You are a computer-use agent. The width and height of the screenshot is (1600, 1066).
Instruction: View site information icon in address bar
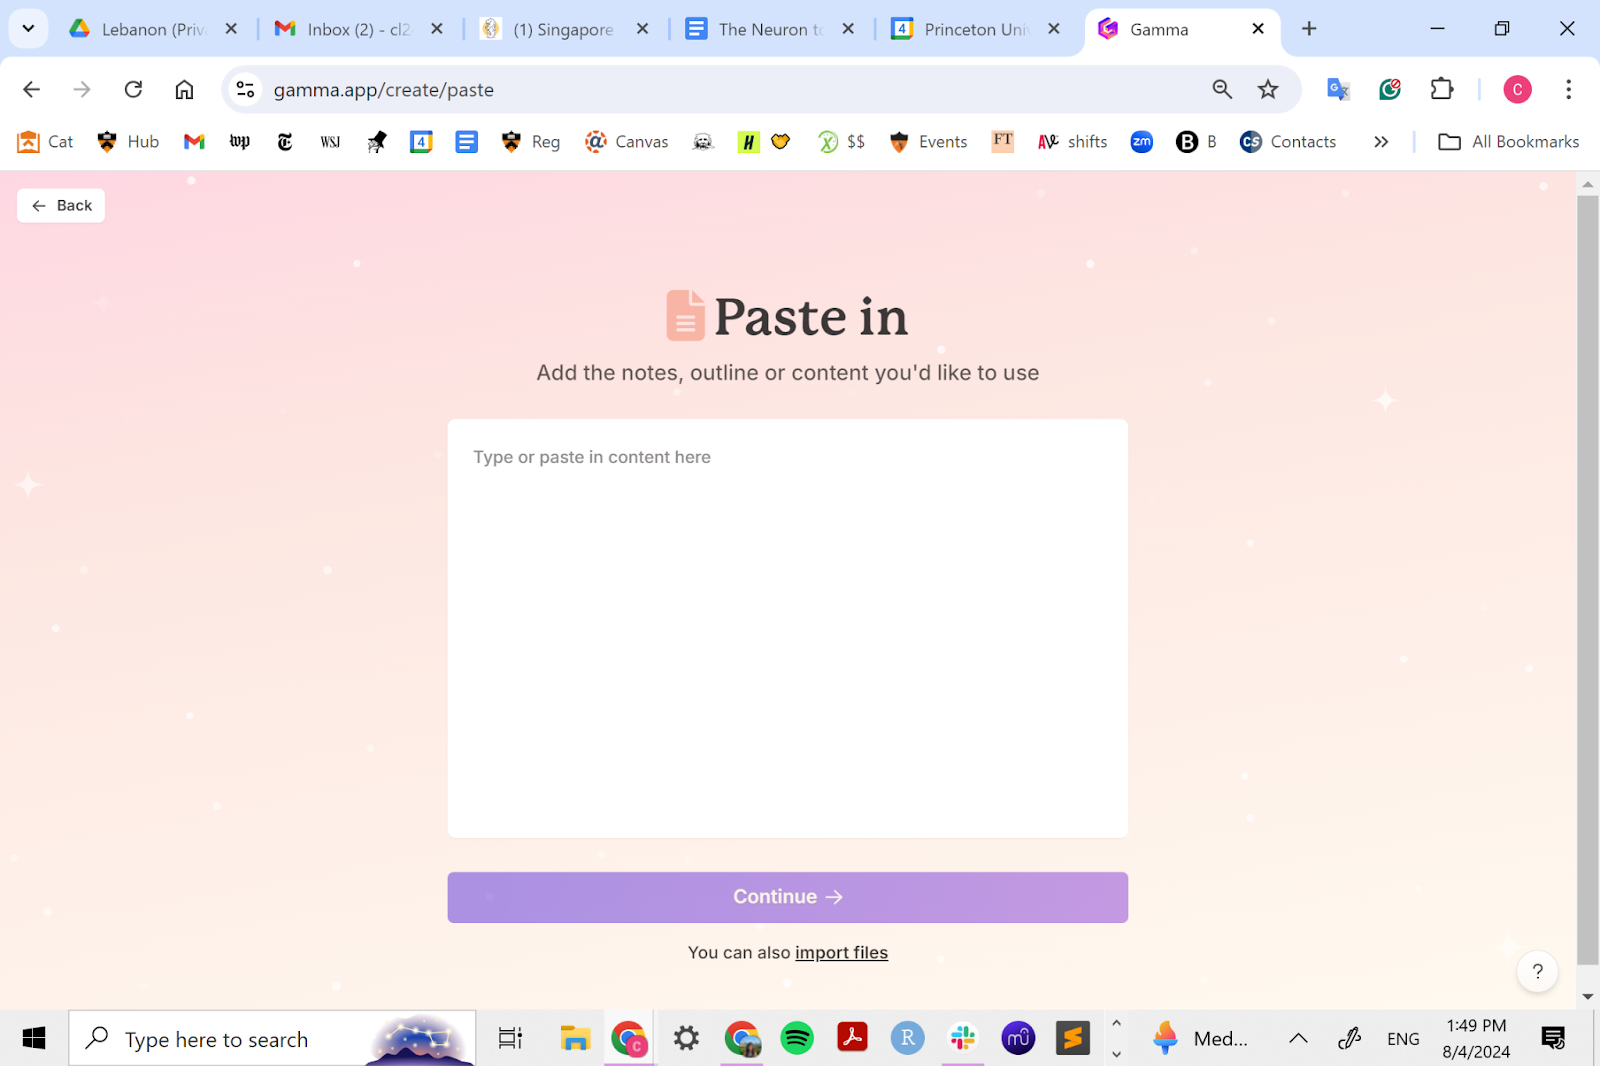245,90
